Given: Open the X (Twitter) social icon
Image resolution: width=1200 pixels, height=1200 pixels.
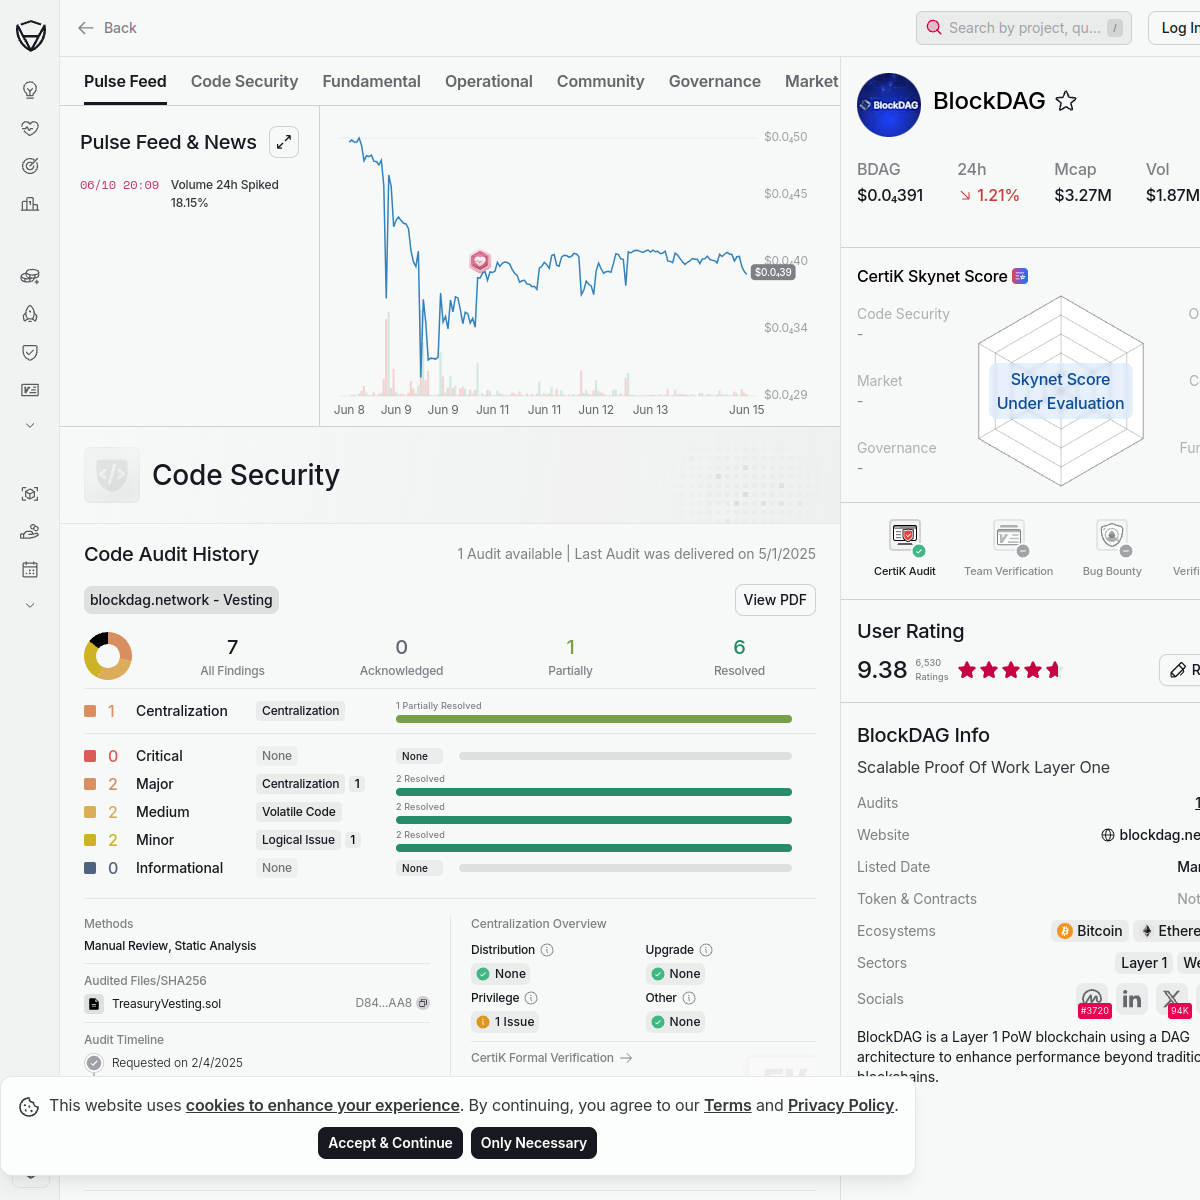Looking at the screenshot, I should [x=1172, y=999].
